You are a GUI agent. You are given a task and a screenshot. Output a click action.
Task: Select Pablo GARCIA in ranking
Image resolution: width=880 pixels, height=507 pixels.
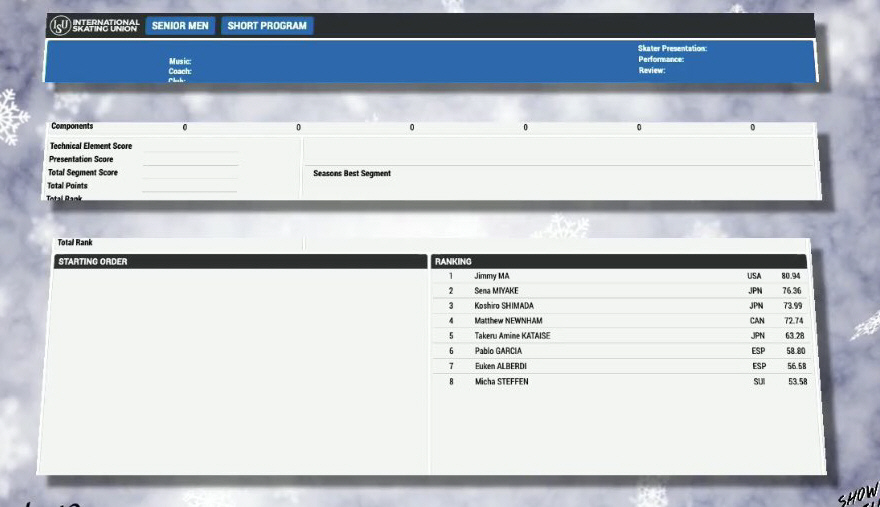(498, 351)
